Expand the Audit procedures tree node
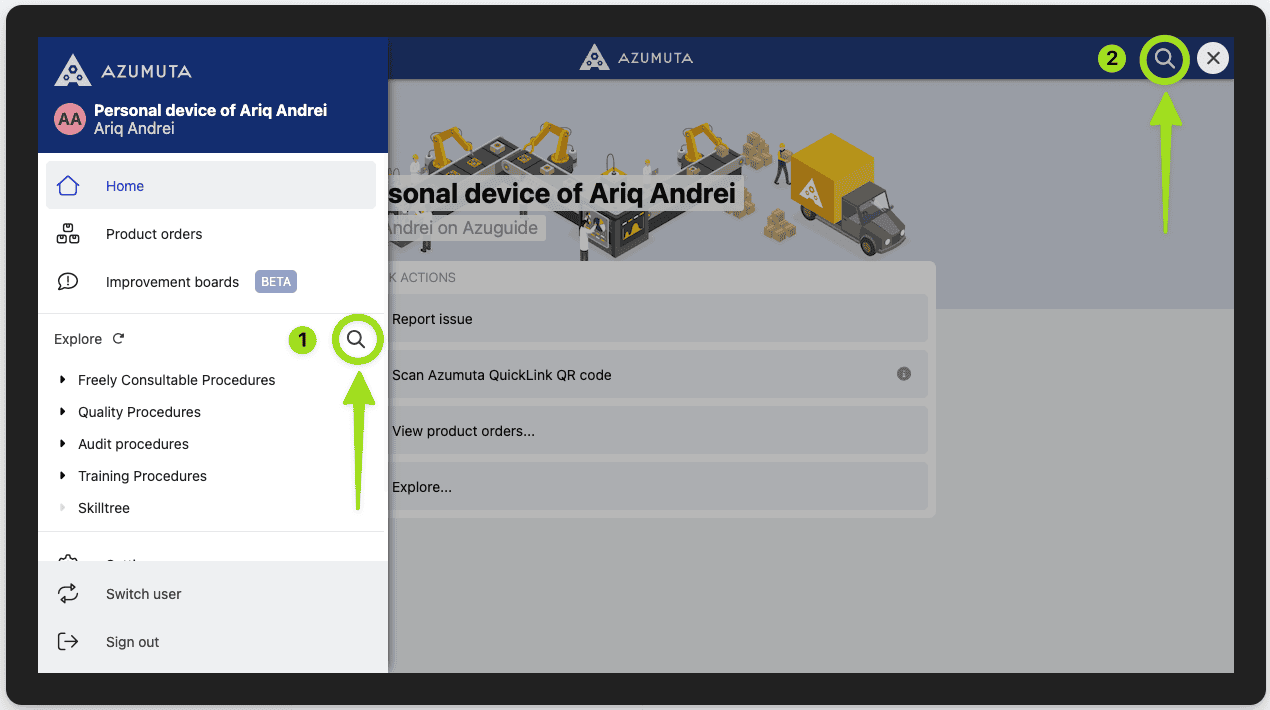 click(x=63, y=444)
